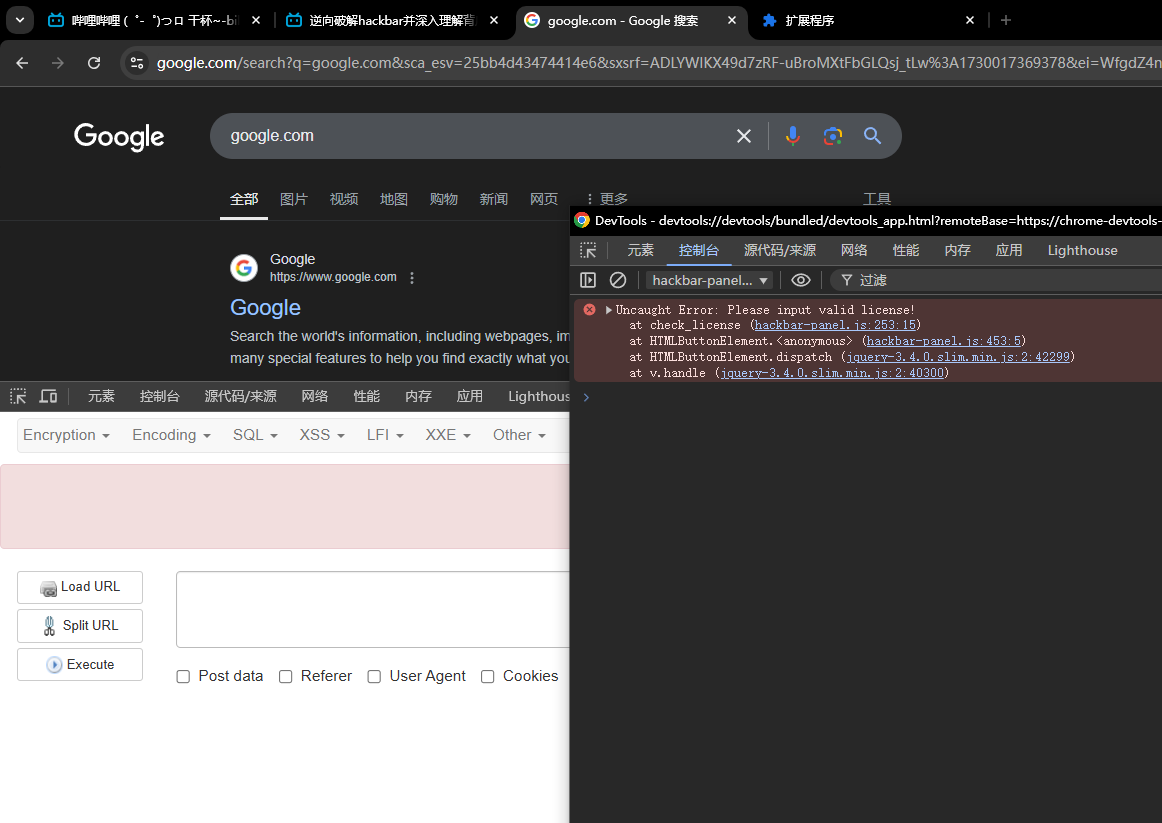Reload the current browser page
This screenshot has height=823, width=1162.
(94, 63)
